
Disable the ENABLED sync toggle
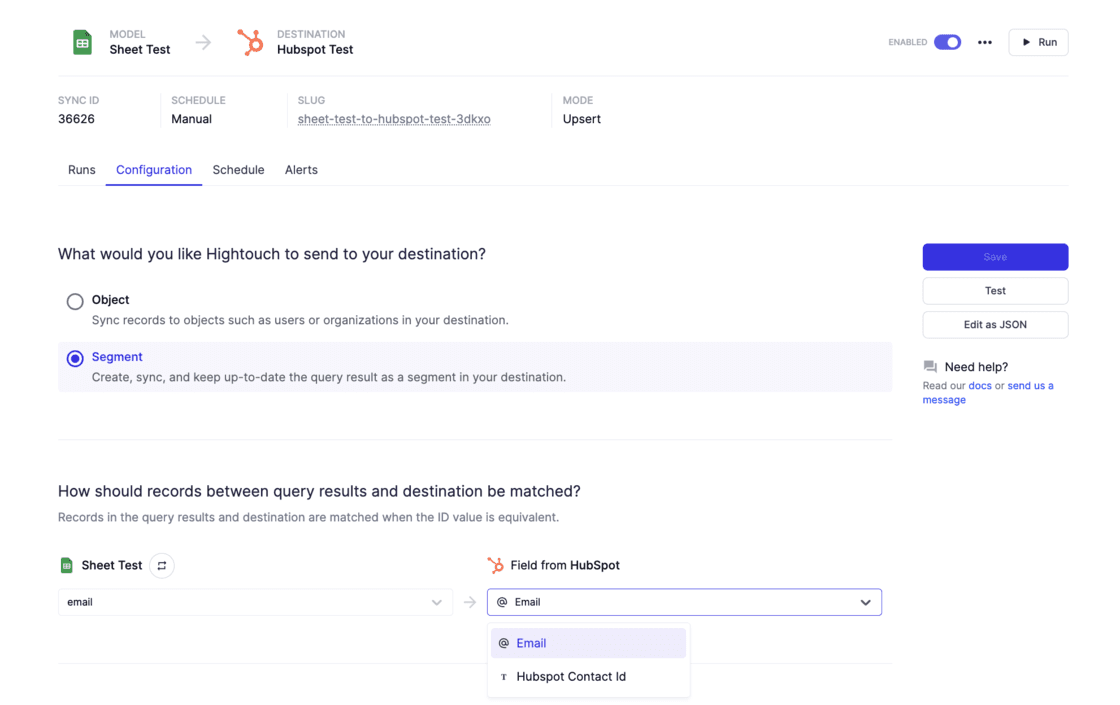[x=946, y=42]
